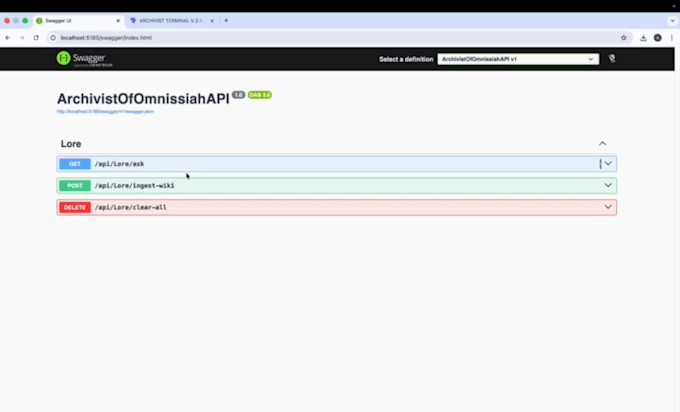Click the /api/Lore/clear-all path text
The height and width of the screenshot is (412, 680).
tap(131, 207)
